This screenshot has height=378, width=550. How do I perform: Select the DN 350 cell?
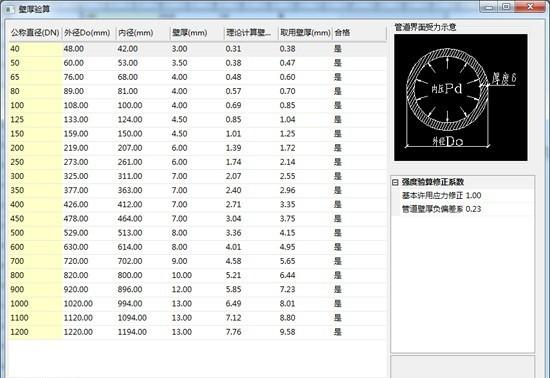pos(35,190)
